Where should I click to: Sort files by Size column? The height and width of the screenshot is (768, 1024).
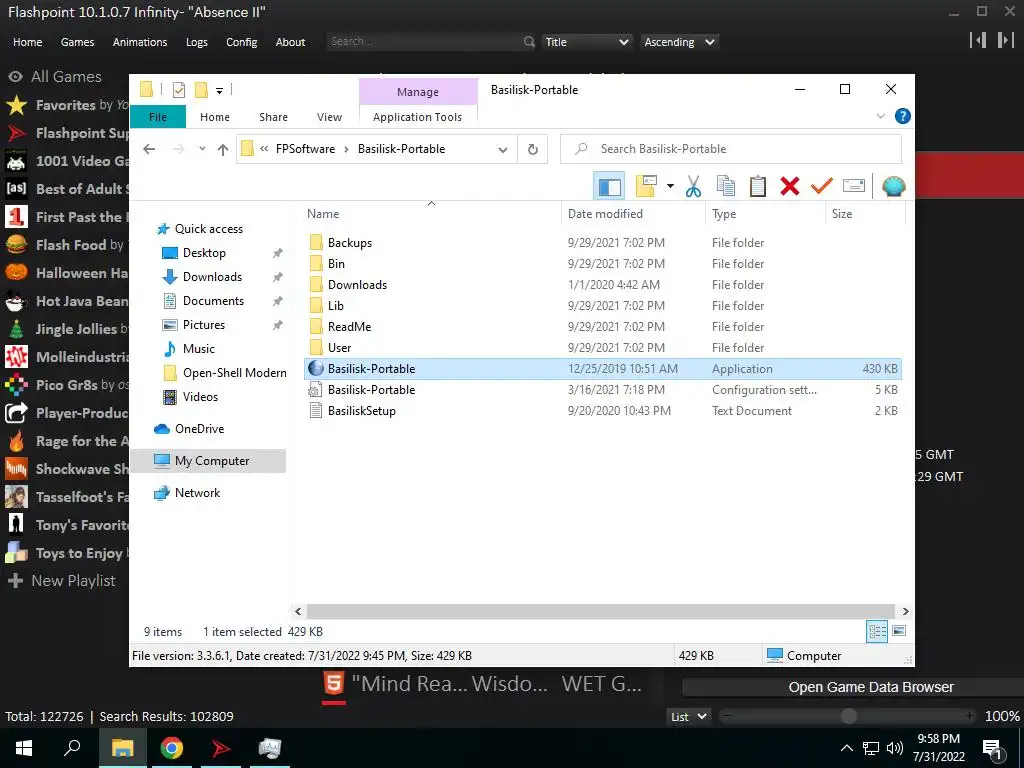click(865, 214)
